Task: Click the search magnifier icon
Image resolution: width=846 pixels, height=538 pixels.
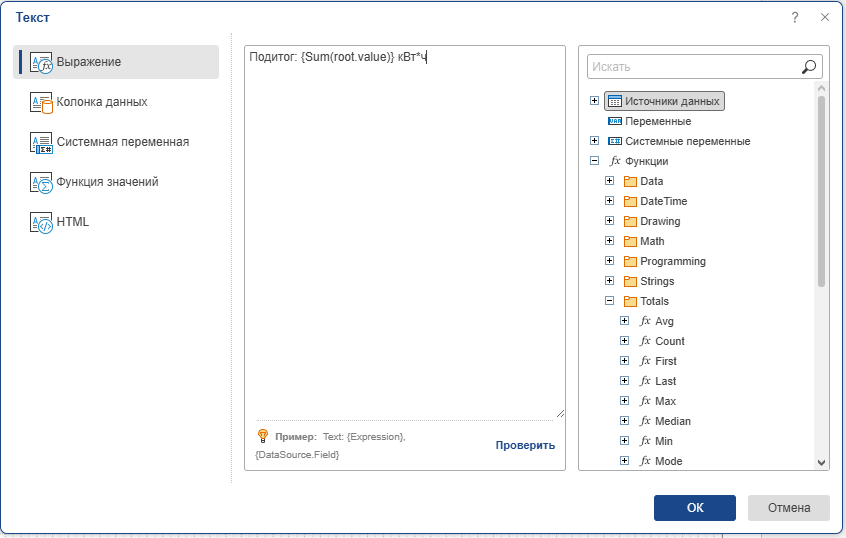Action: click(809, 67)
